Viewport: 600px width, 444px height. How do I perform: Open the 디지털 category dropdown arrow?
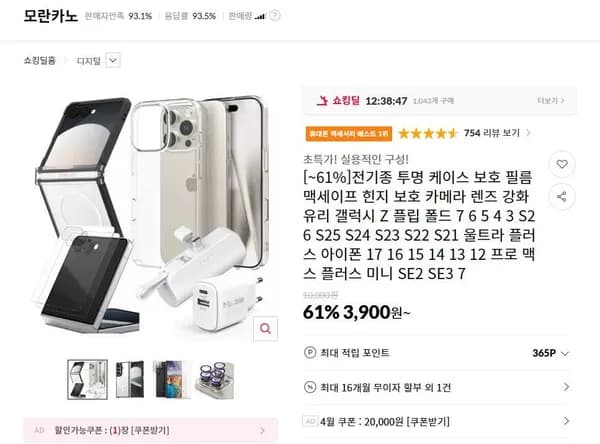pos(113,60)
